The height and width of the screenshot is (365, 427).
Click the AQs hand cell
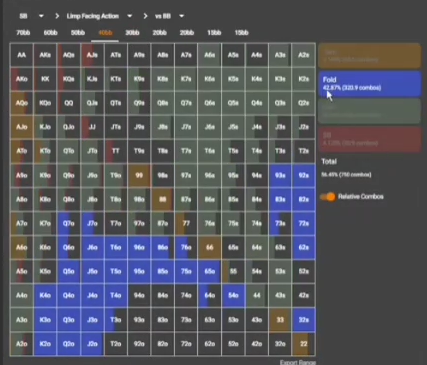point(69,55)
